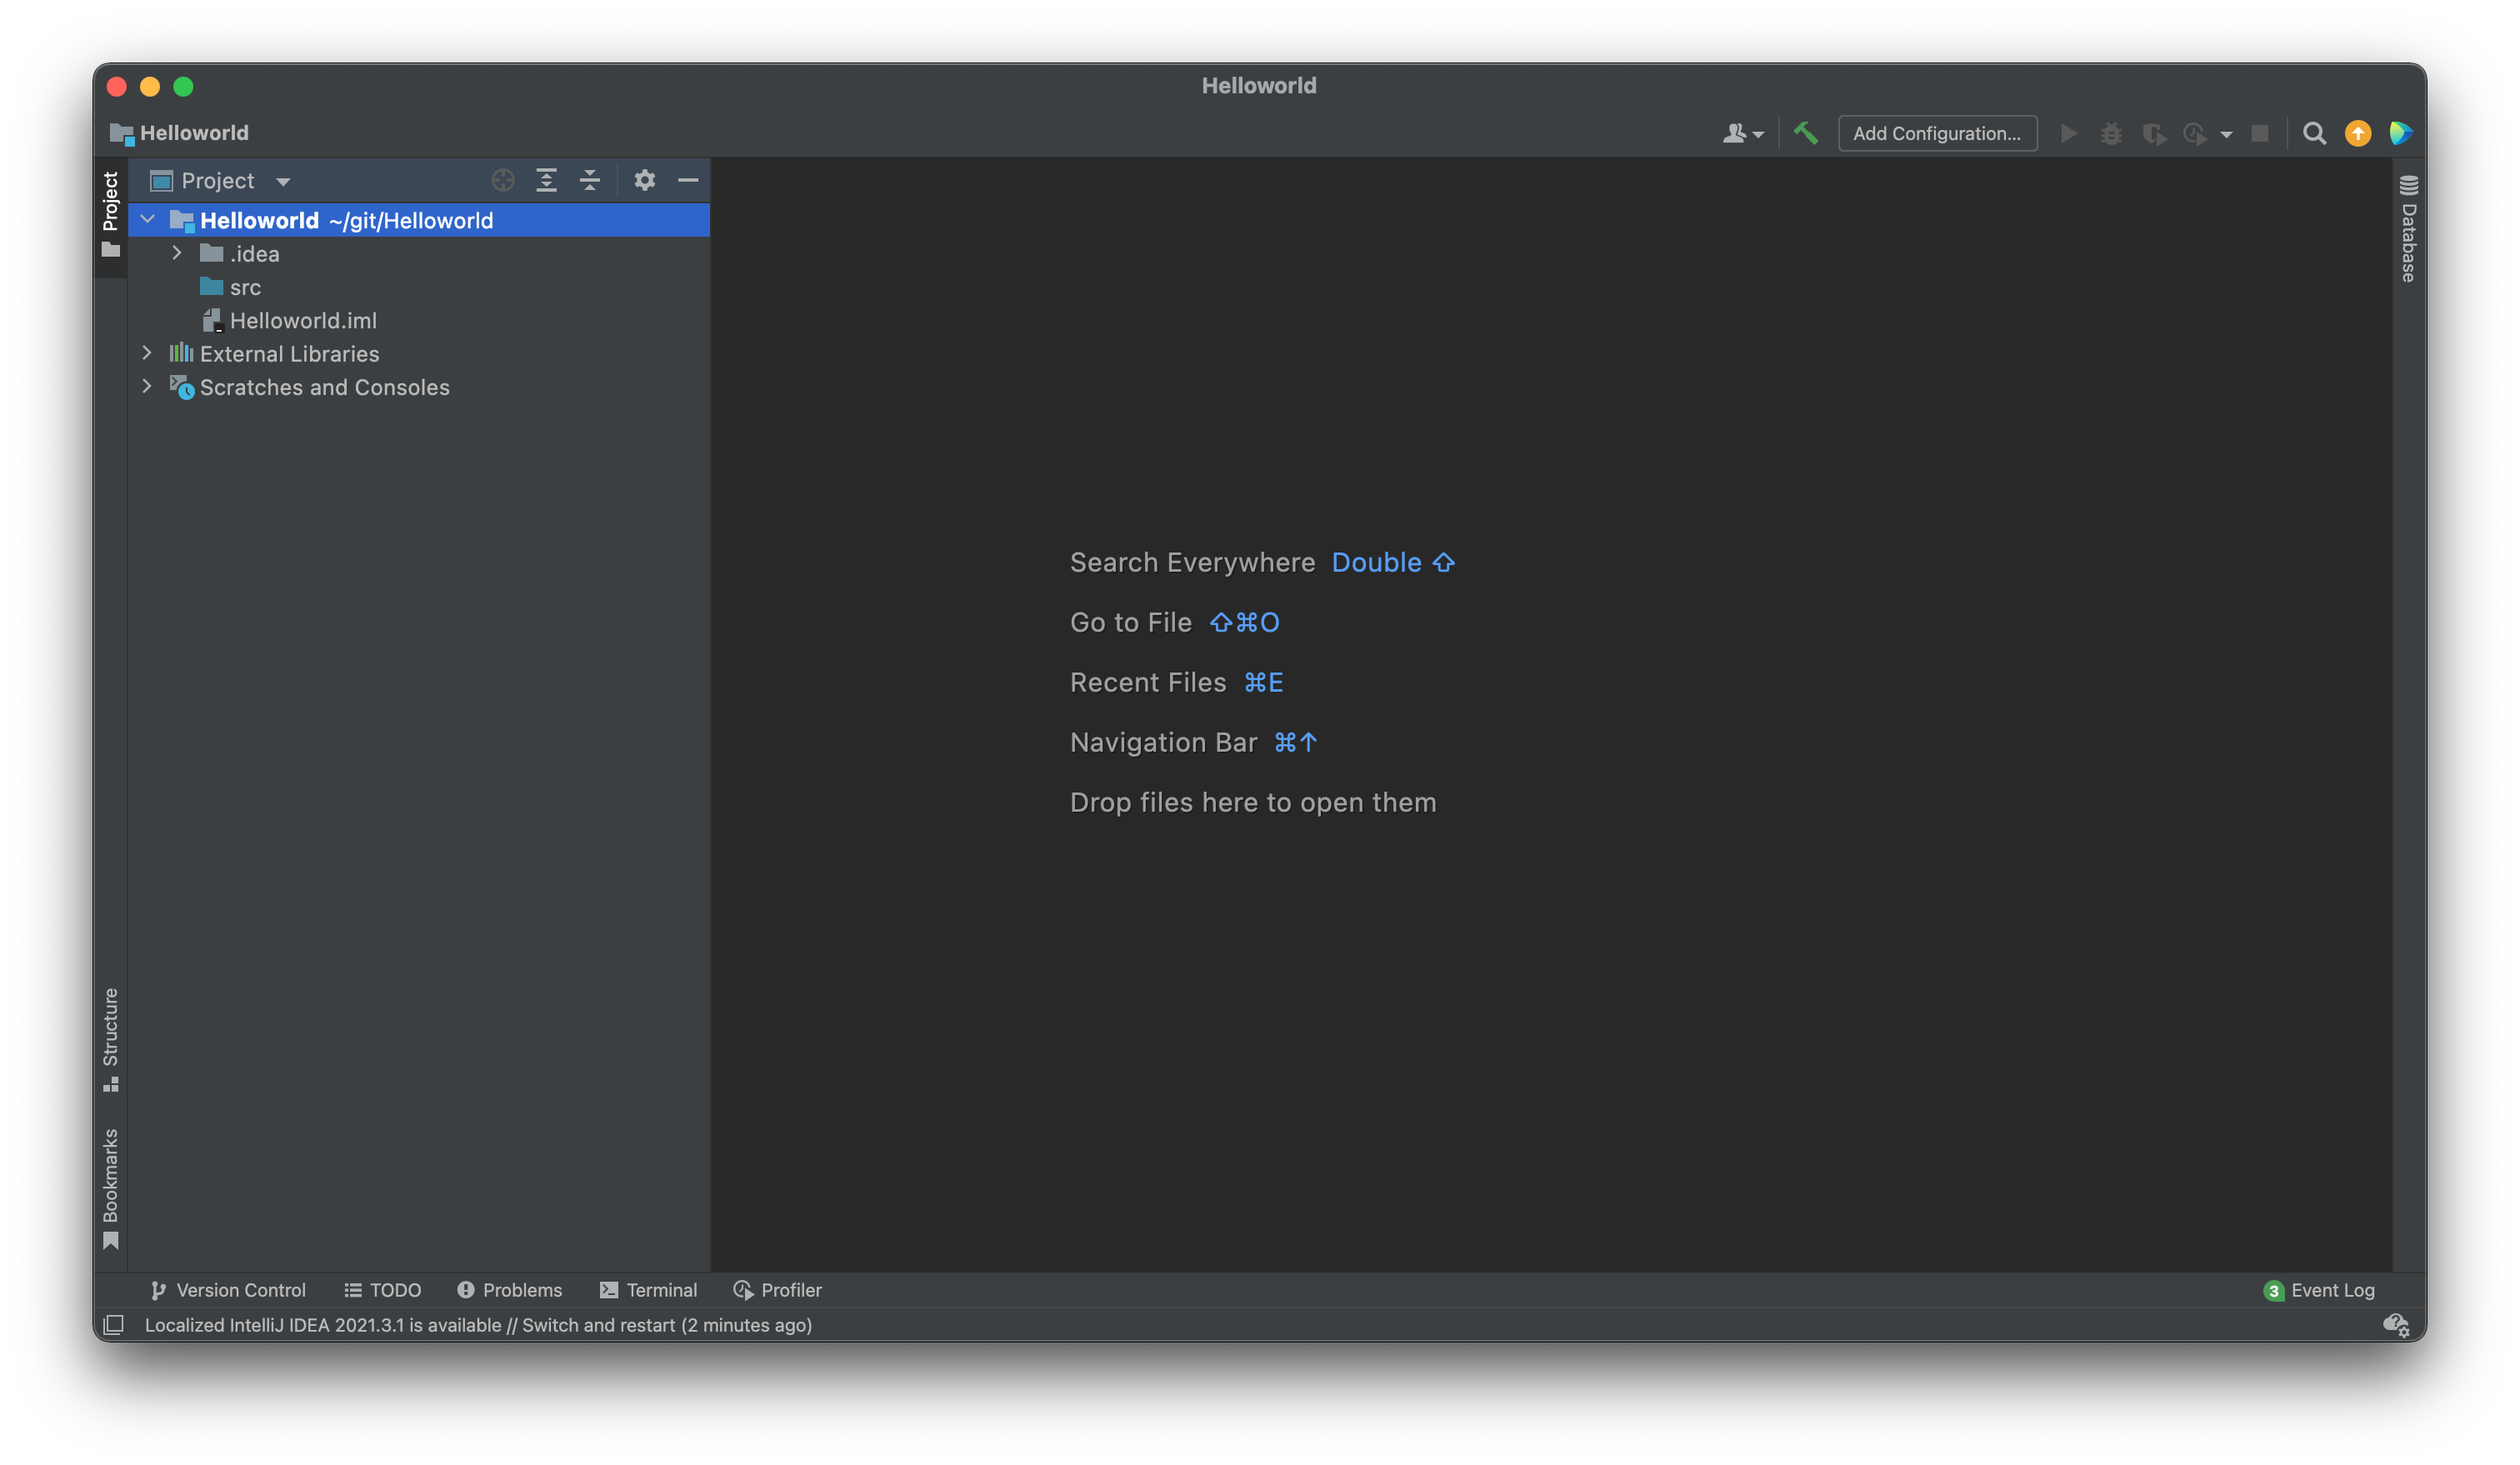This screenshot has height=1465, width=2520.
Task: Select Helloworld.iml file in tree
Action: pyautogui.click(x=302, y=320)
